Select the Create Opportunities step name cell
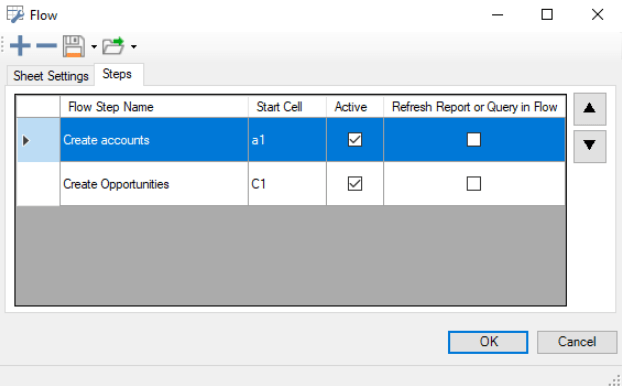Viewport: 622px width, 386px height. click(154, 184)
